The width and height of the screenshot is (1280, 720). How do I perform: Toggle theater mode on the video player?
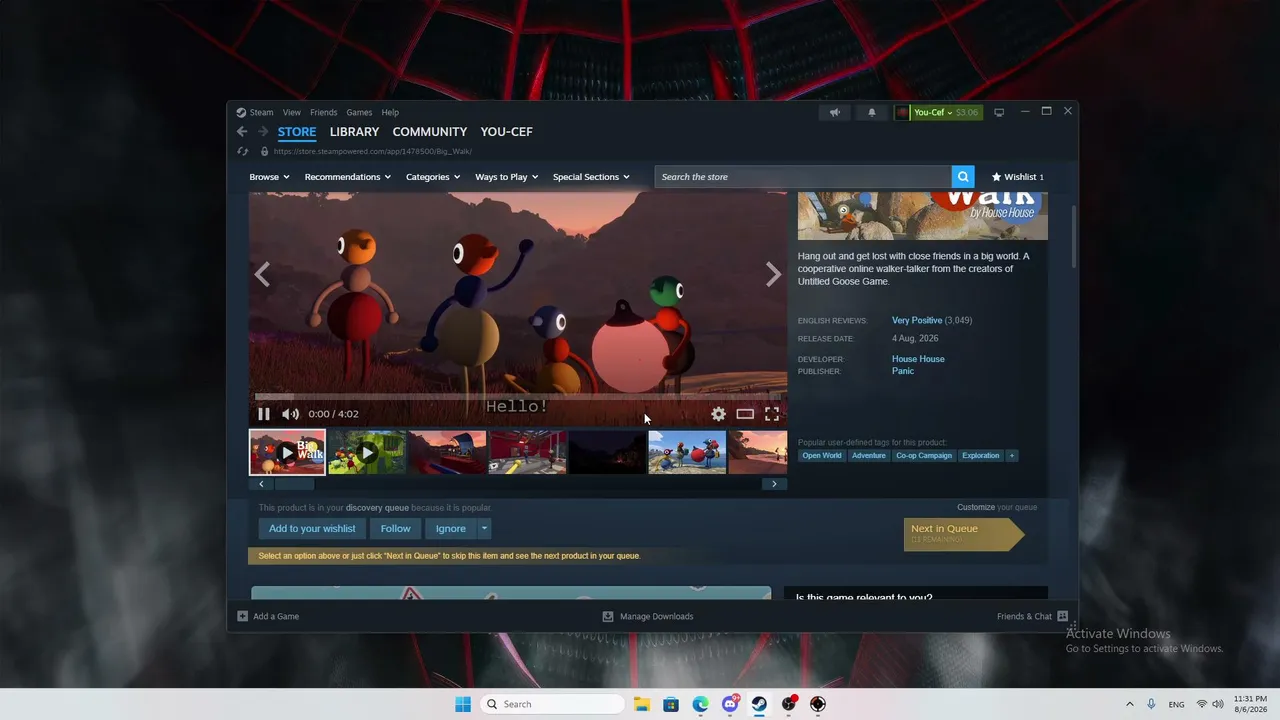[x=745, y=414]
